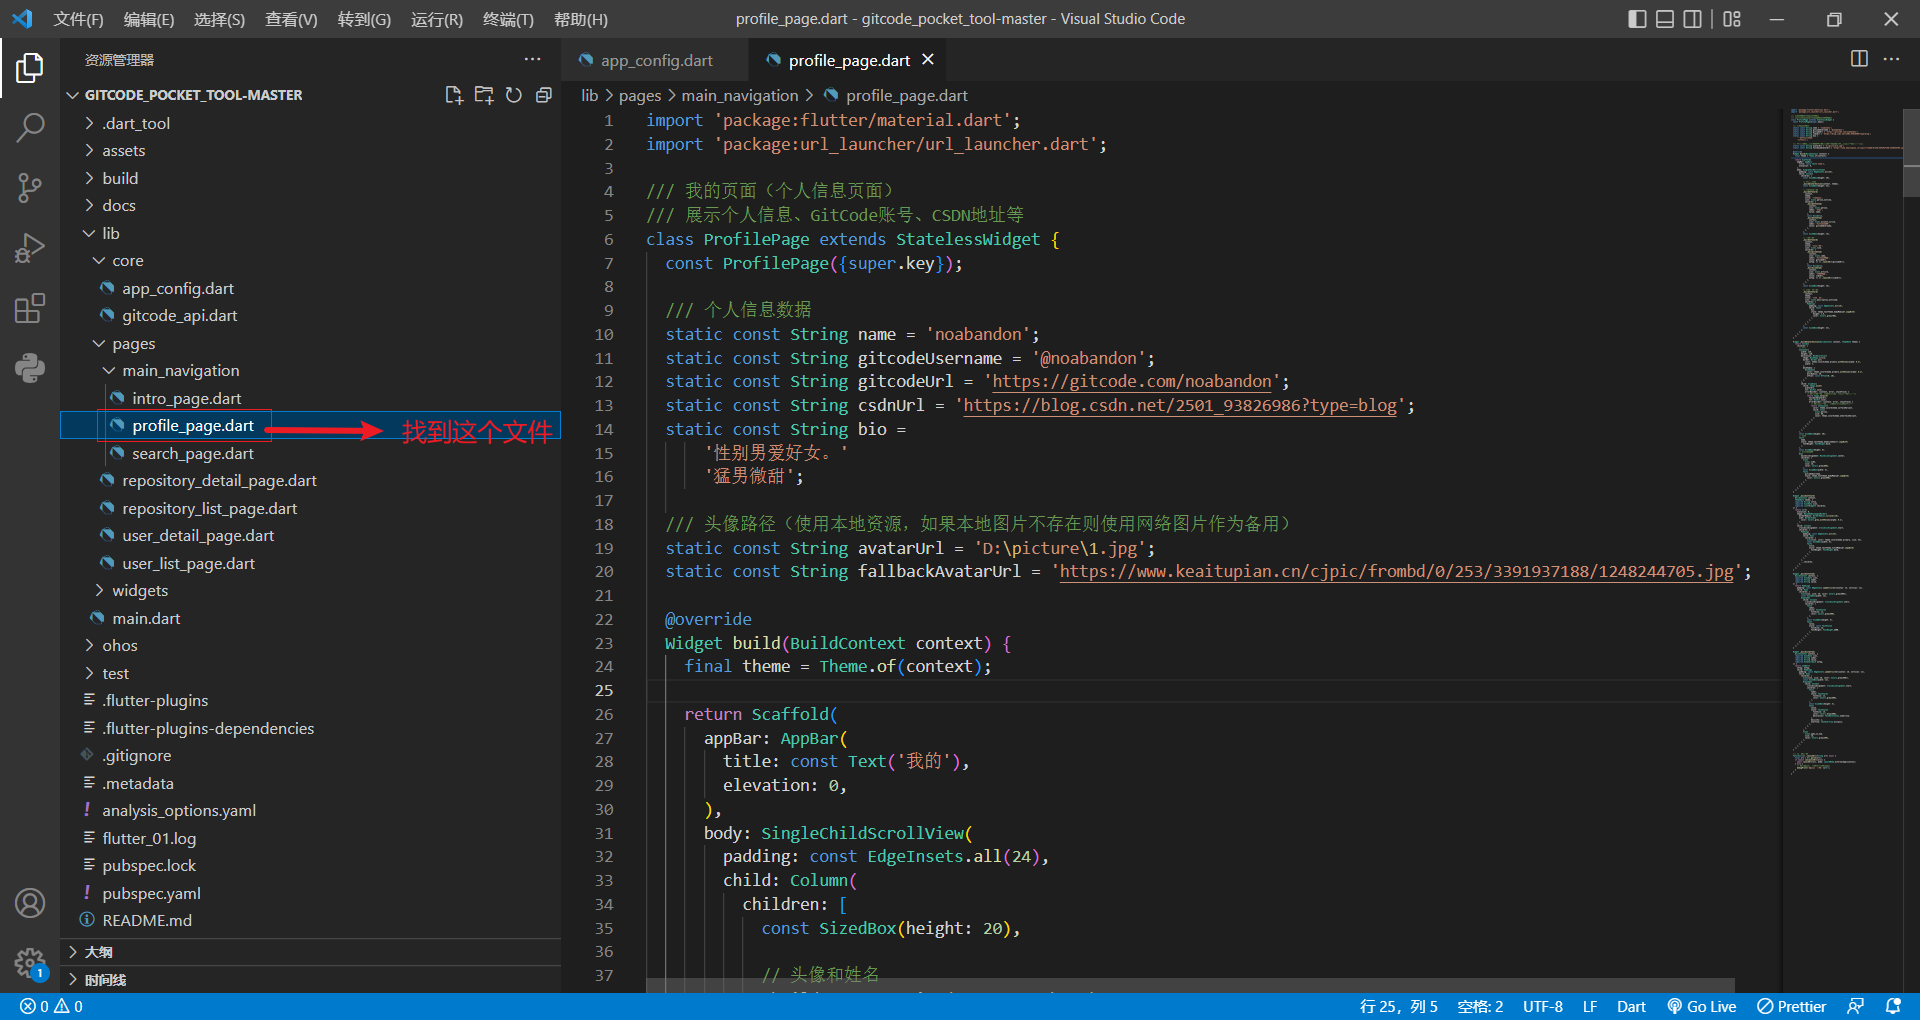
Task: Click the feedback icon in status bar
Action: (x=1856, y=1007)
